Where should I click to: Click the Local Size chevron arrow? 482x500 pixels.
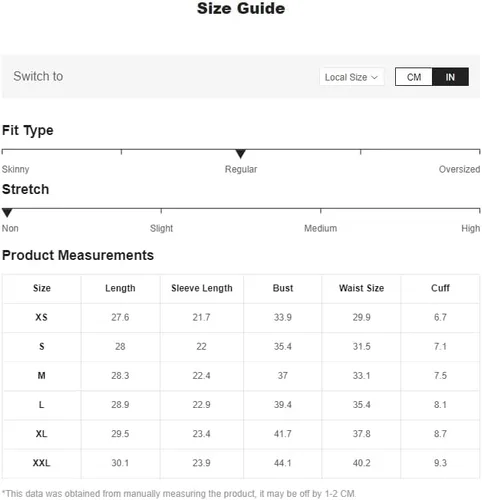click(374, 77)
